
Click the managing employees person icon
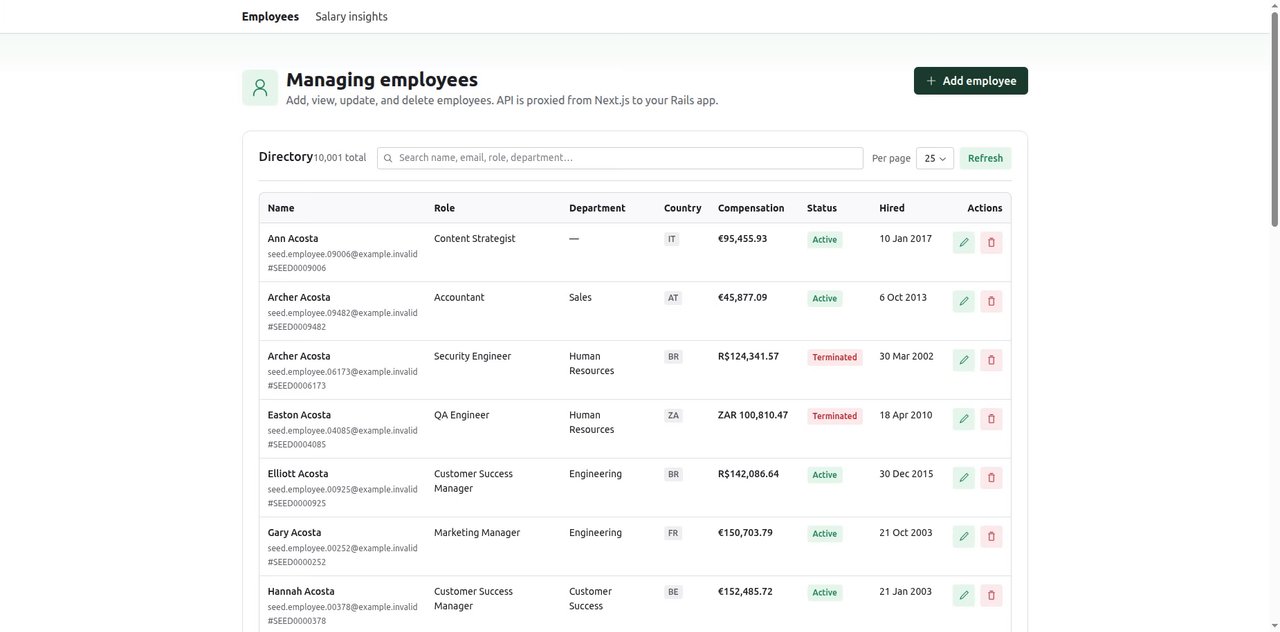tap(260, 88)
